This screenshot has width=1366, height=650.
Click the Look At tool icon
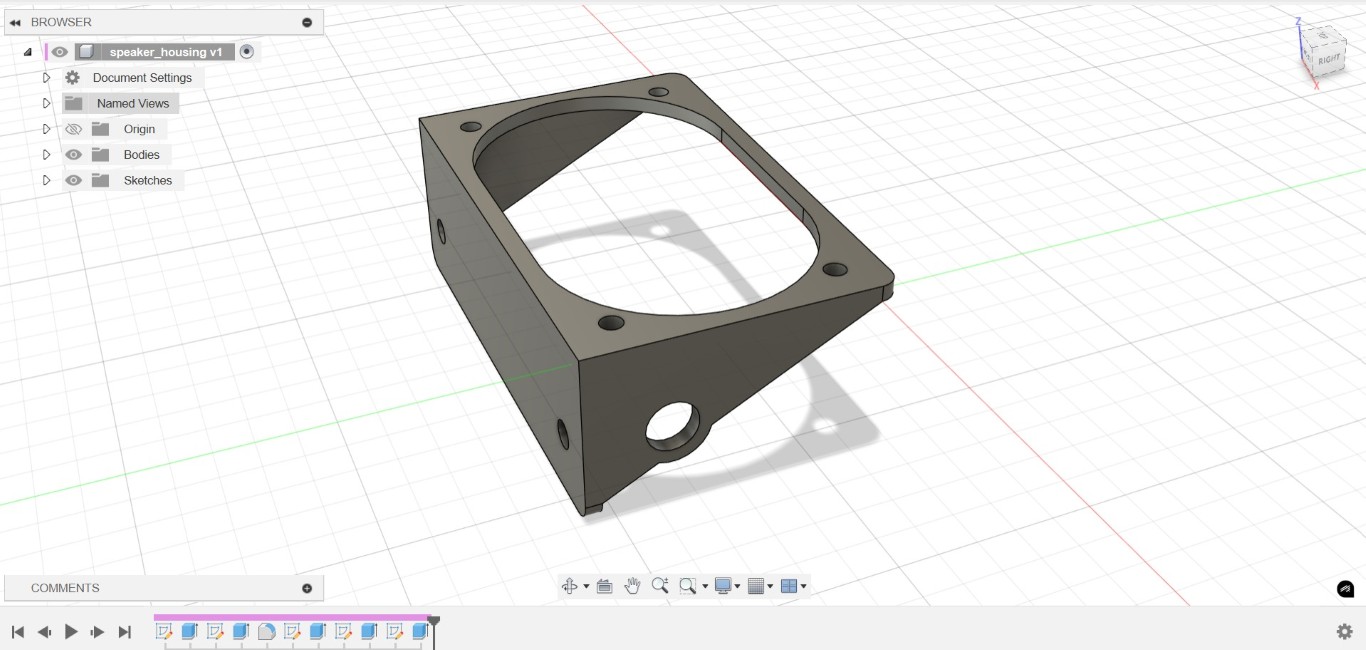[604, 586]
